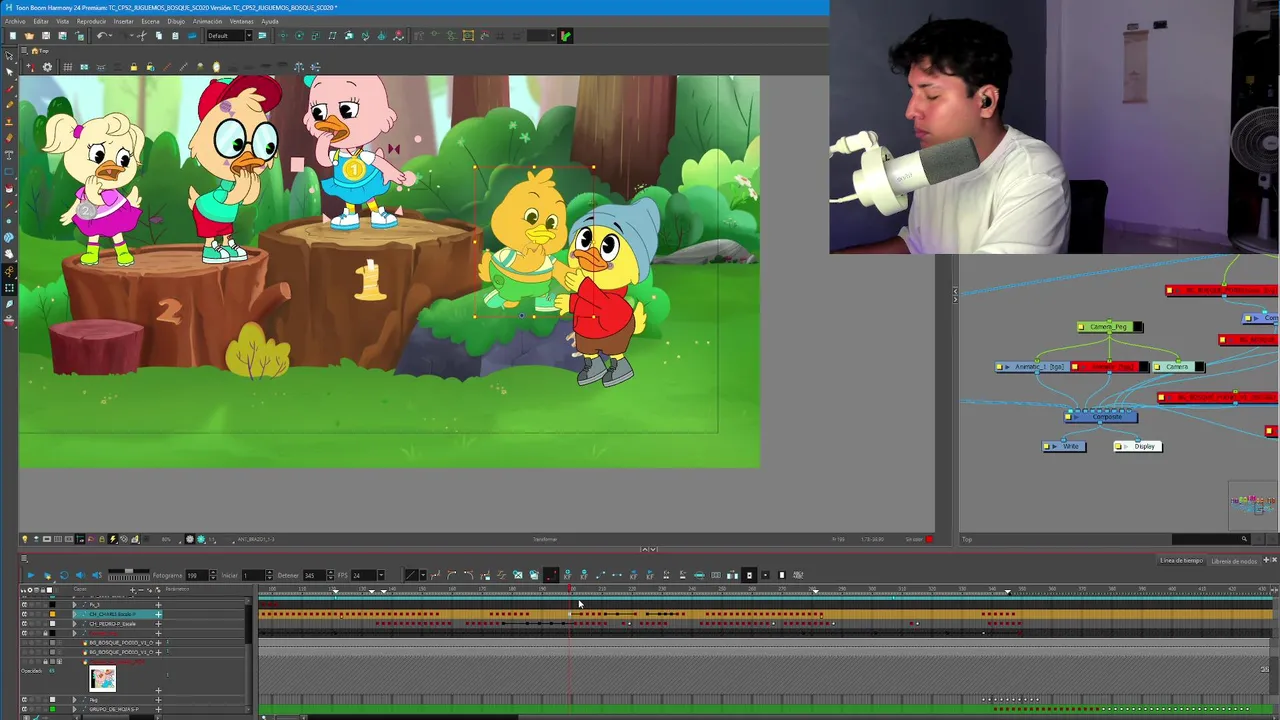Click the Detener stop frame field
The height and width of the screenshot is (720, 1280).
click(x=315, y=575)
